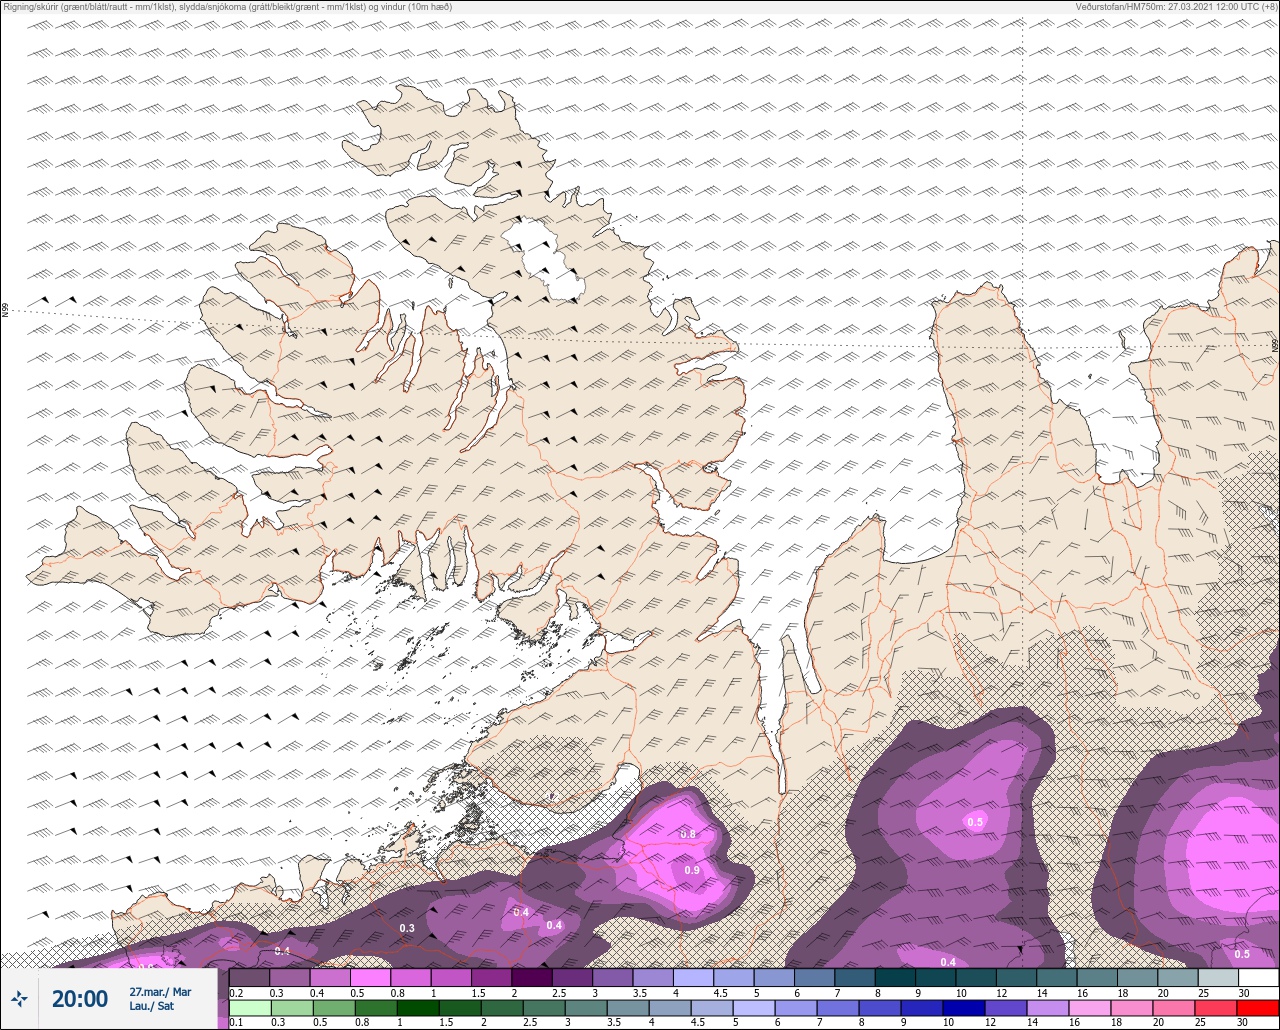Select the white swatch ending the snow legend row

point(1258,978)
